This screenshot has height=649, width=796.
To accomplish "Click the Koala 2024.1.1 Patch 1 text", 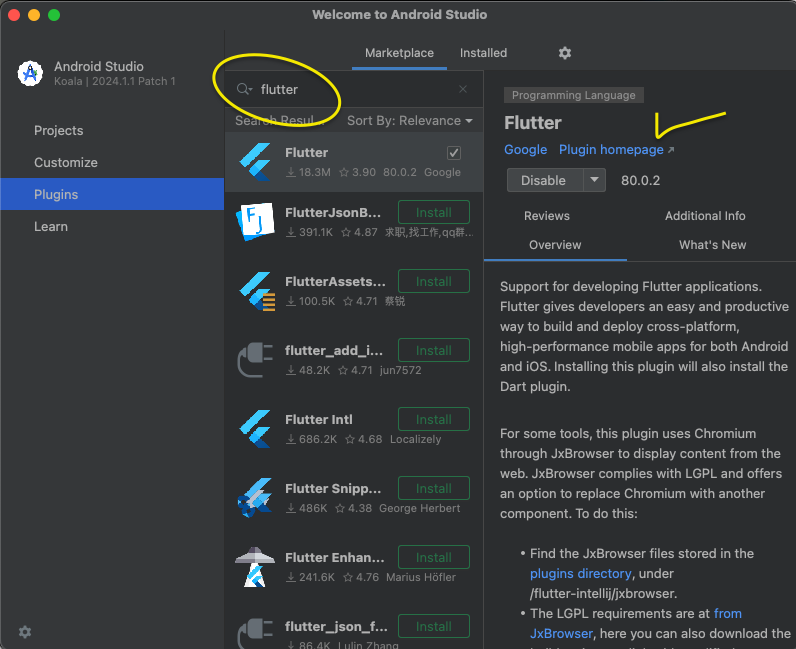I will [115, 81].
